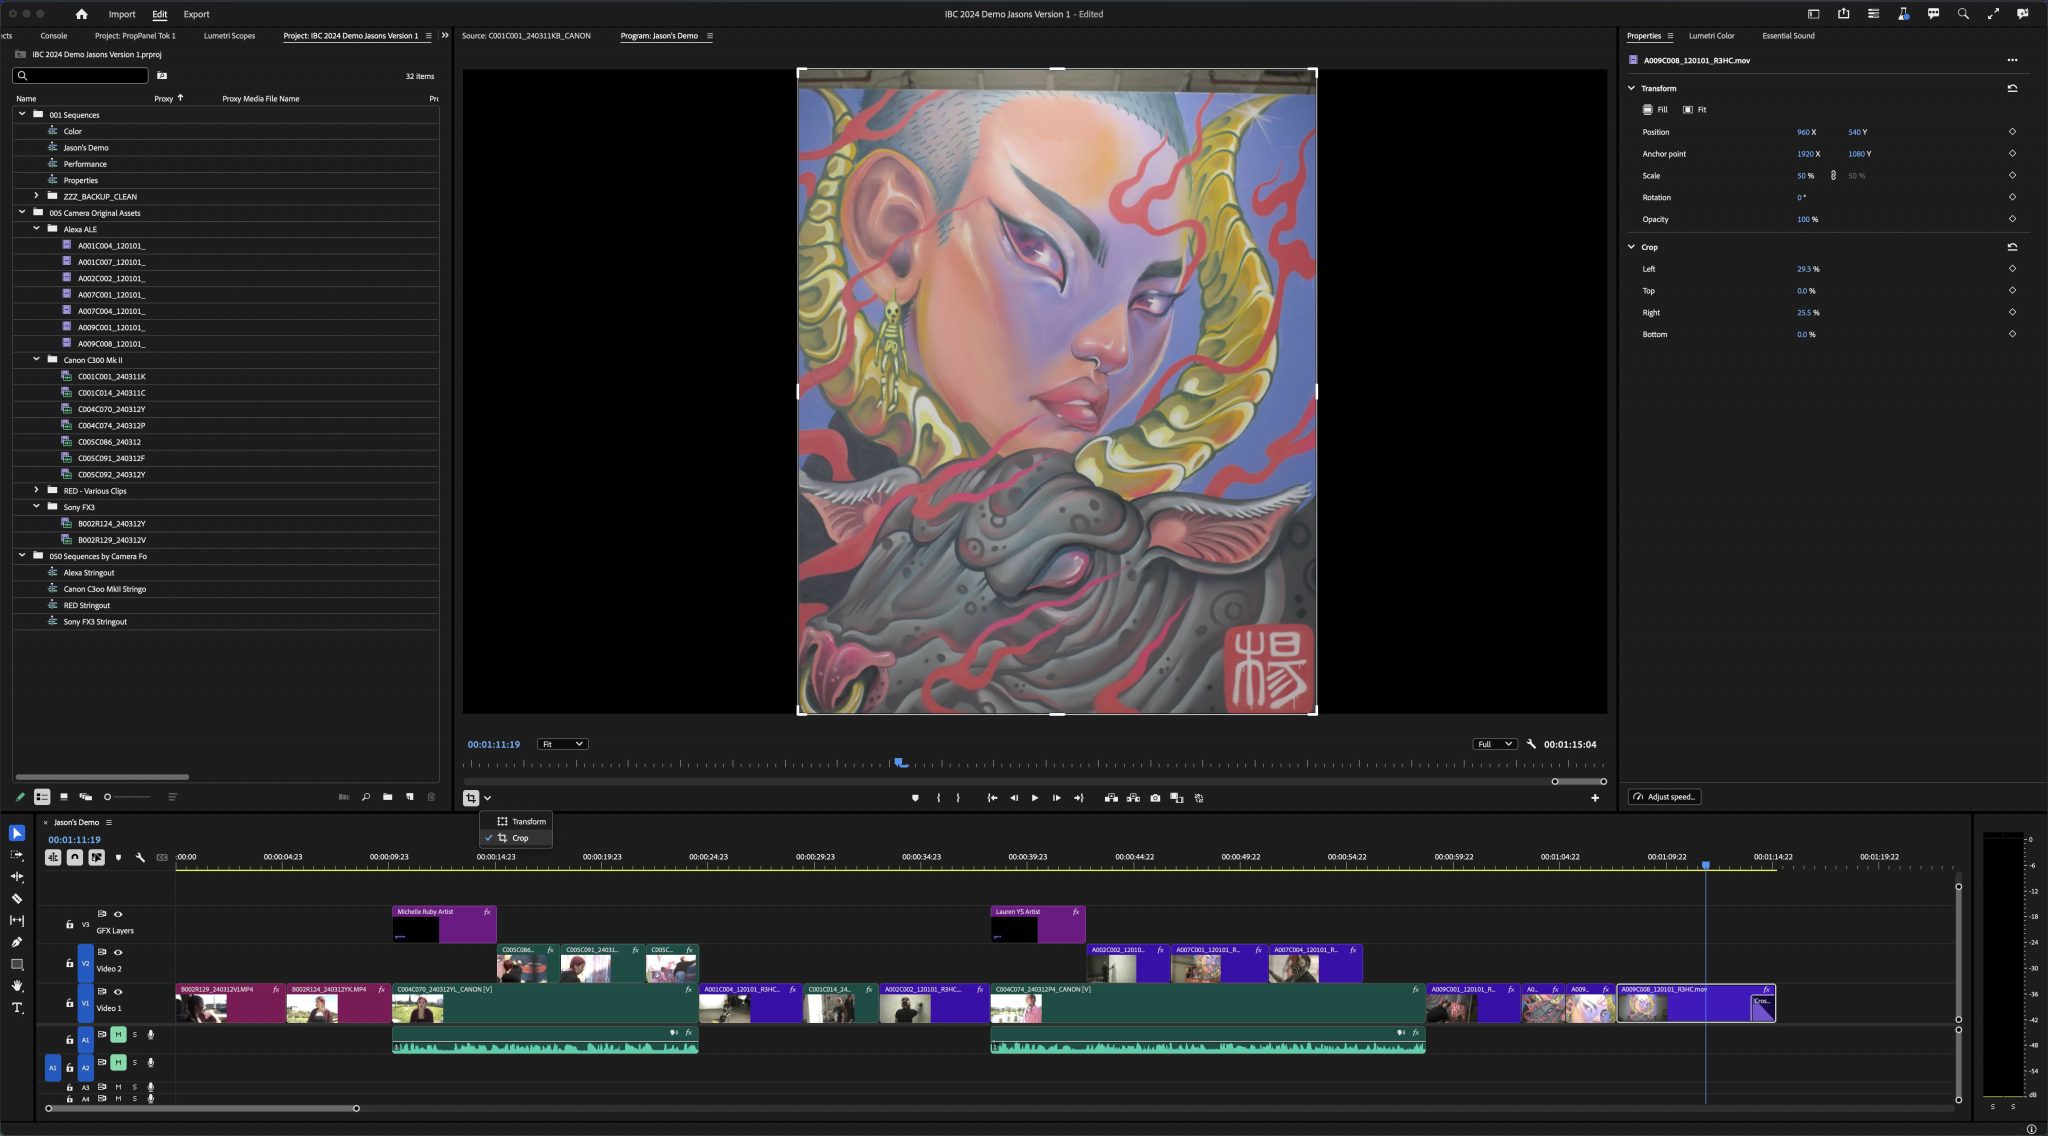Select the Pen tool in the timeline
This screenshot has height=1136, width=2048.
pyautogui.click(x=16, y=942)
